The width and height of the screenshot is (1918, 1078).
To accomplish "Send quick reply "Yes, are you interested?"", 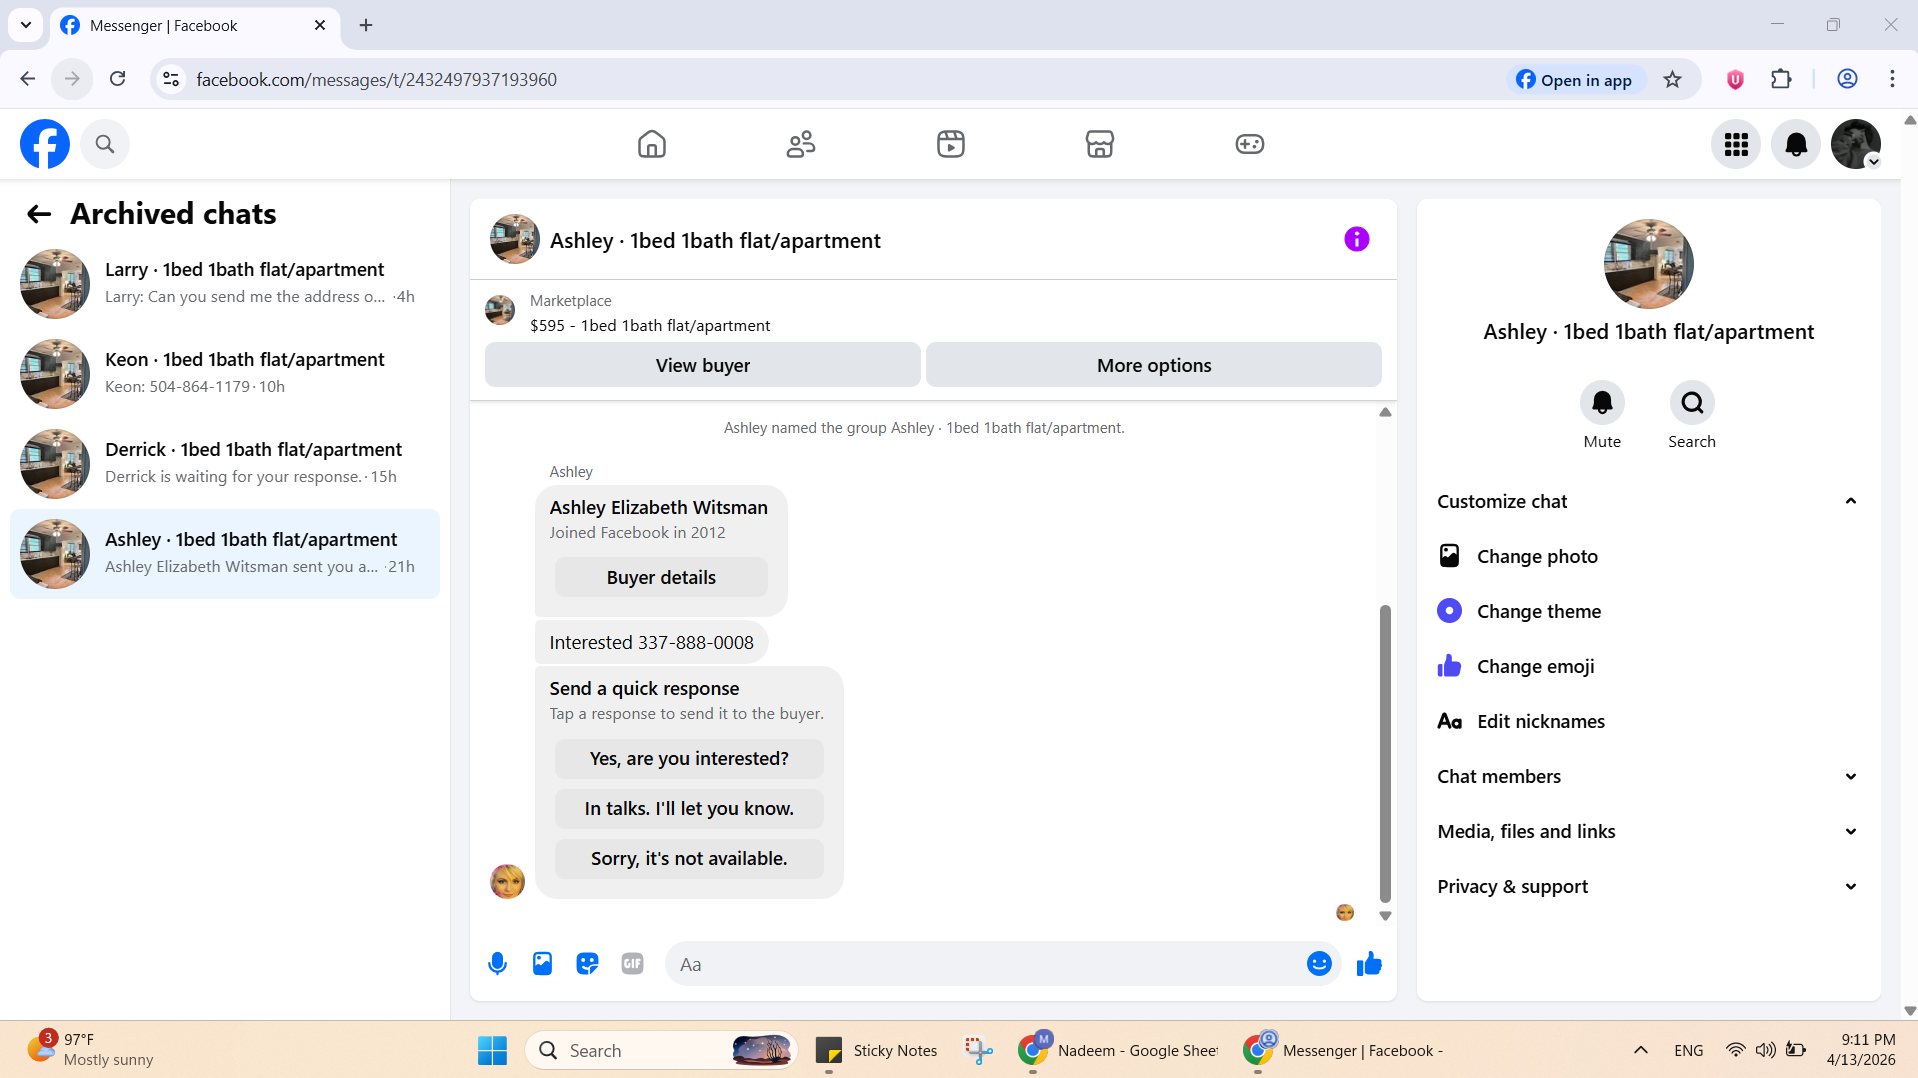I will 689,759.
